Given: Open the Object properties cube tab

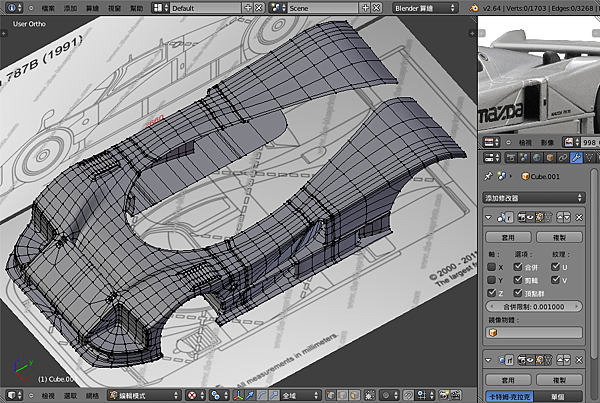Looking at the screenshot, I should tap(550, 157).
